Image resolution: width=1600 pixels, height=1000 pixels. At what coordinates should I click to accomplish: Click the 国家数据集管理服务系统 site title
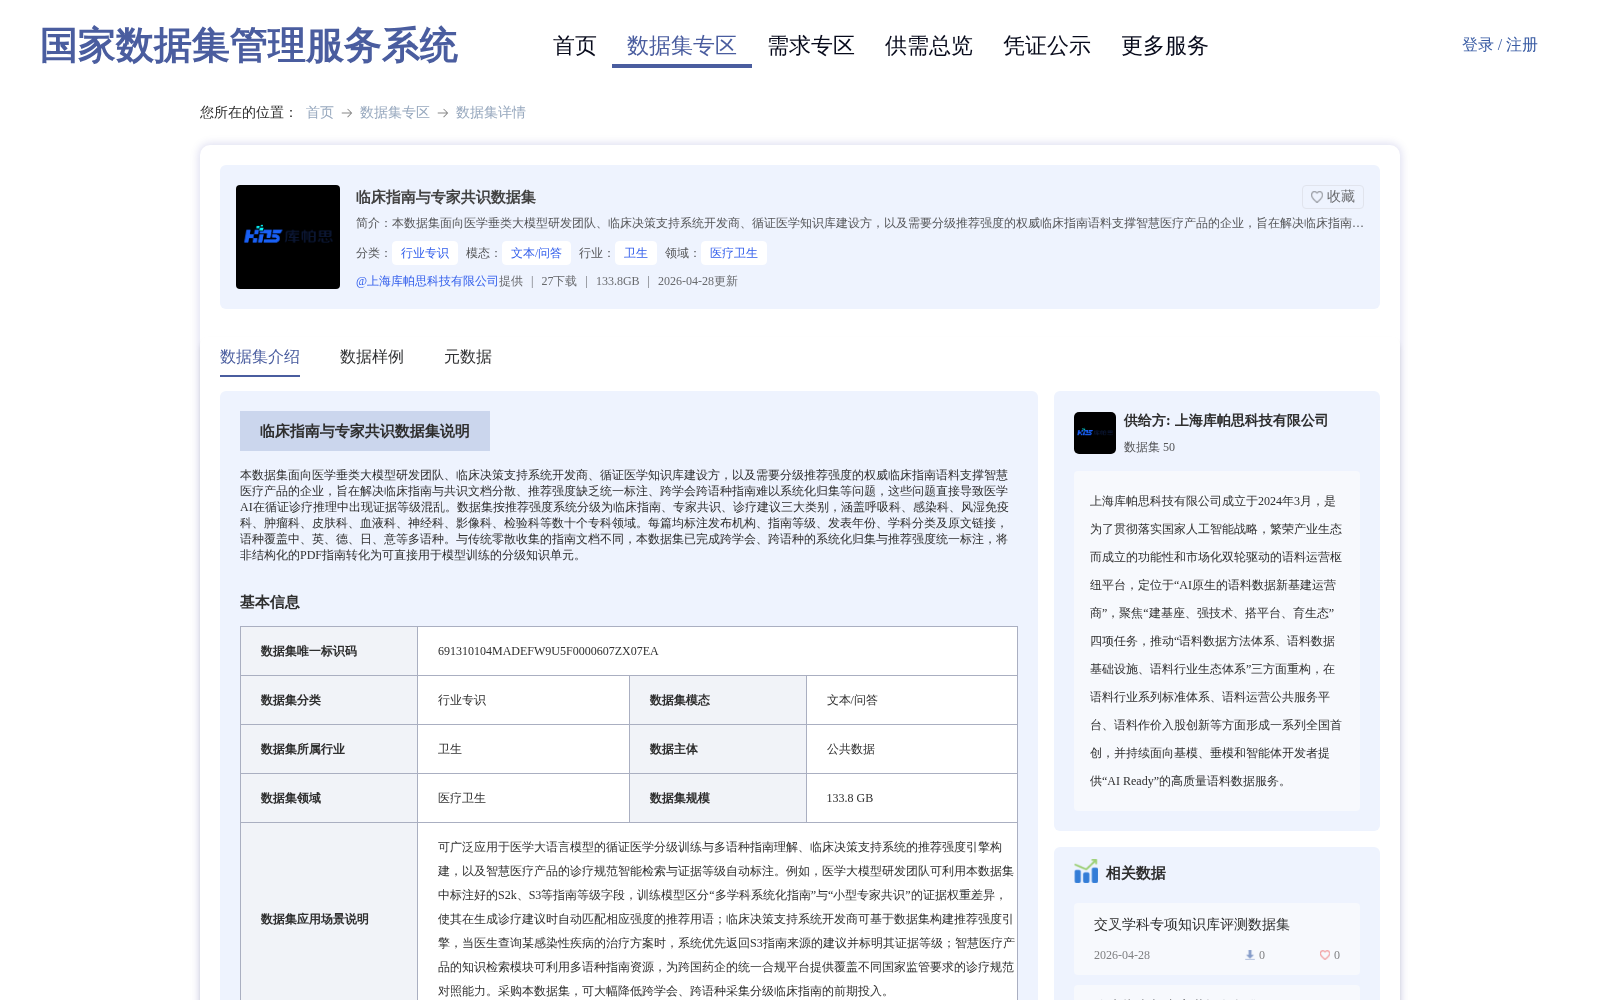(x=248, y=46)
